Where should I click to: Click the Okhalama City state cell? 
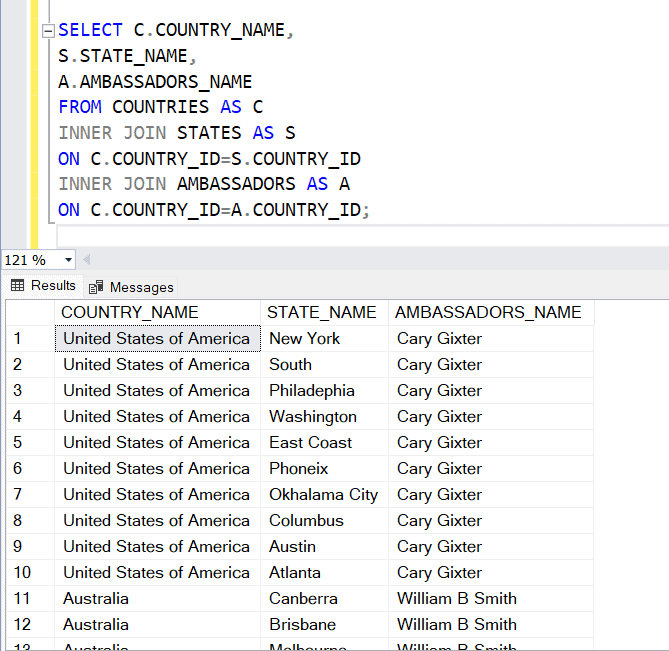click(324, 495)
